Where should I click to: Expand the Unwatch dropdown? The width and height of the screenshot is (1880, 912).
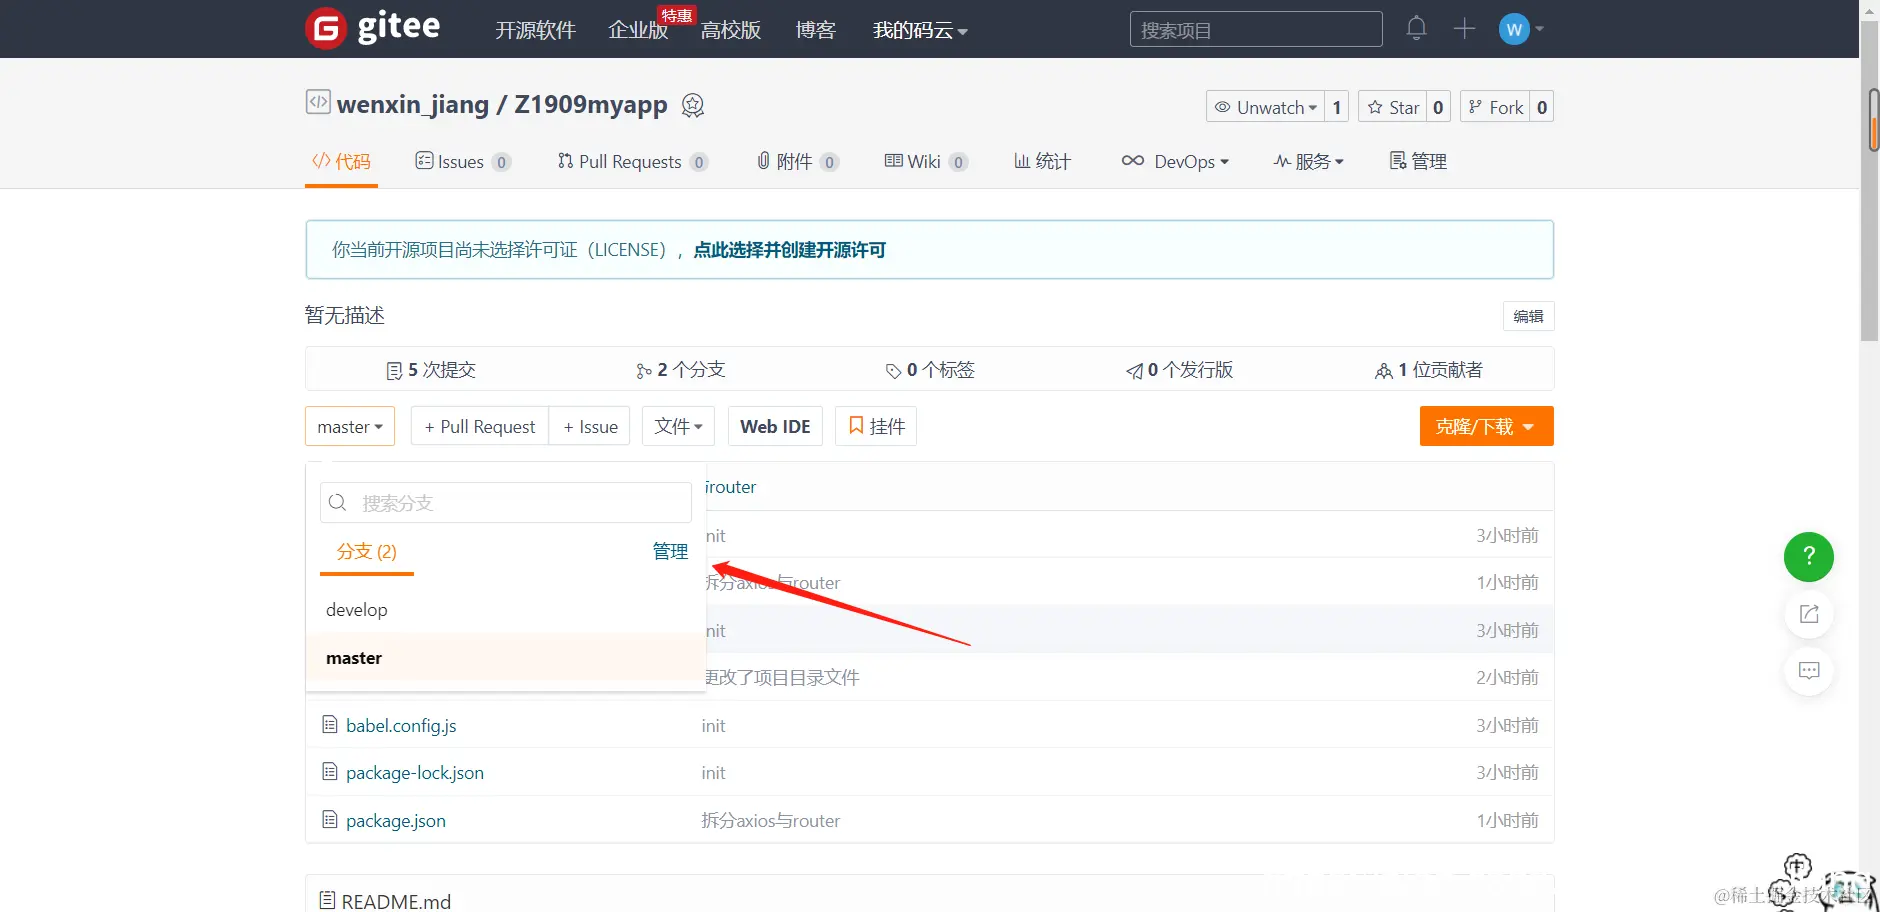click(x=1265, y=107)
